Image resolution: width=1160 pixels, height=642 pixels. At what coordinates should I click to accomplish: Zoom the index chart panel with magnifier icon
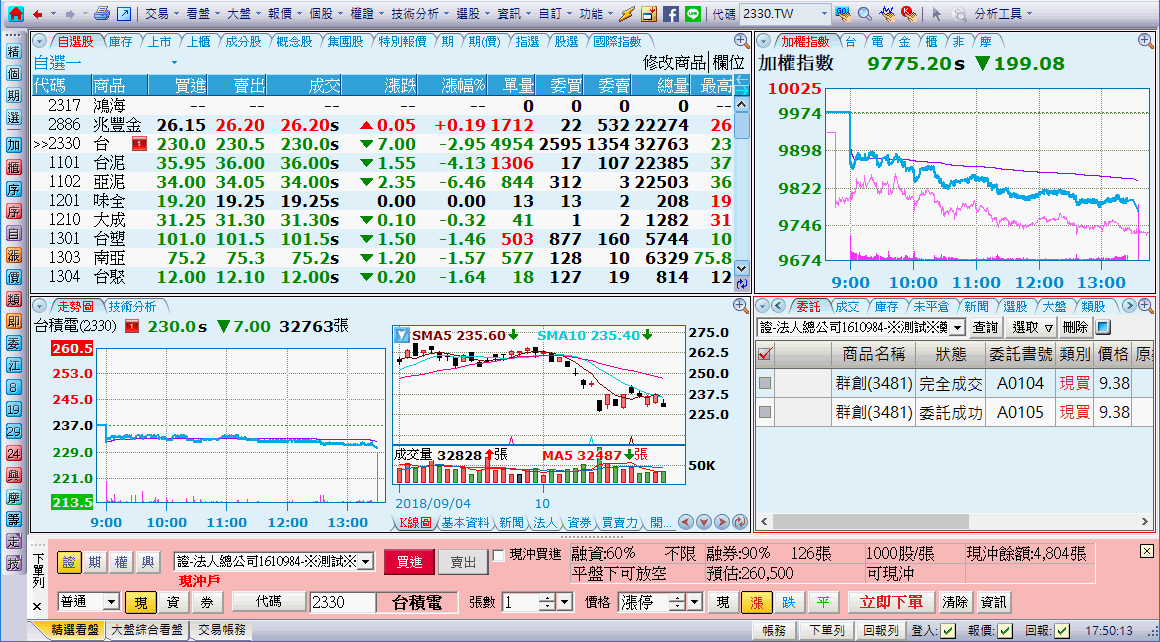[x=1145, y=41]
